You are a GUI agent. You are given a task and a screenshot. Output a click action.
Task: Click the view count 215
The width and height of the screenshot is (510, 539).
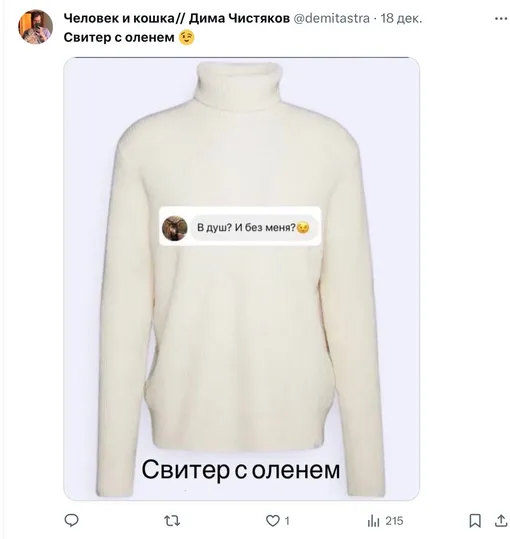[x=394, y=521]
